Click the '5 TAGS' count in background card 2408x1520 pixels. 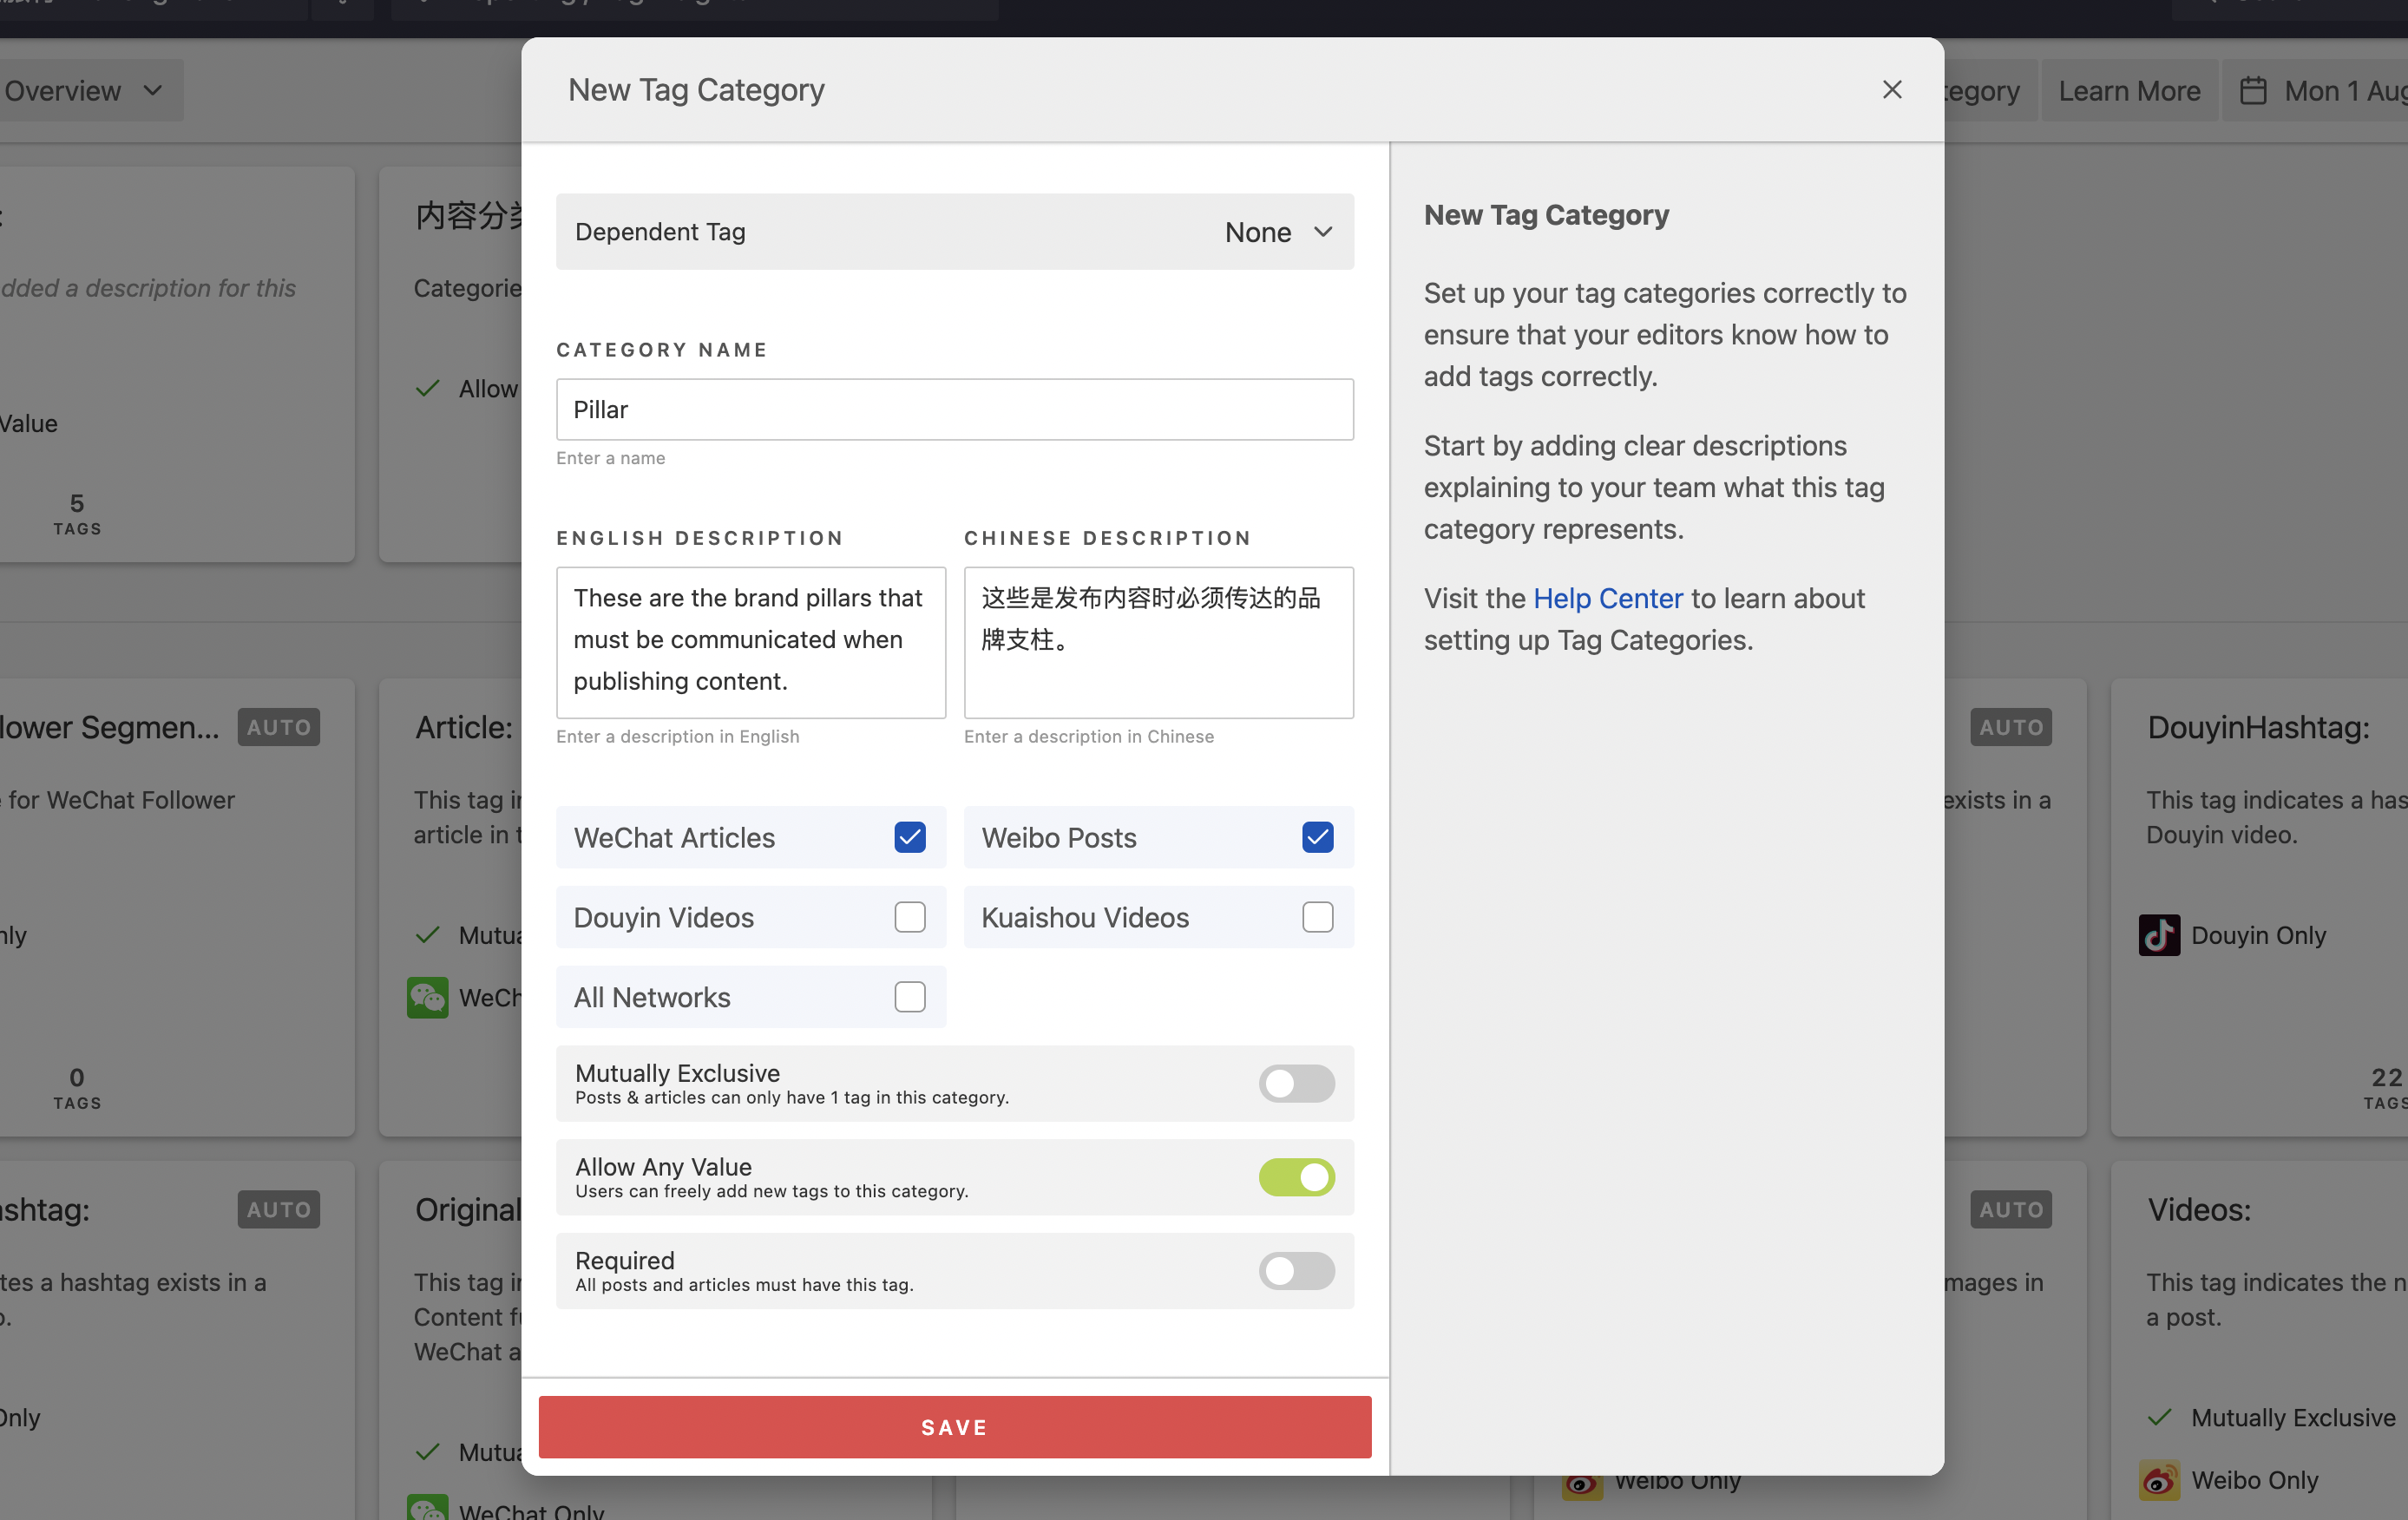click(x=77, y=515)
